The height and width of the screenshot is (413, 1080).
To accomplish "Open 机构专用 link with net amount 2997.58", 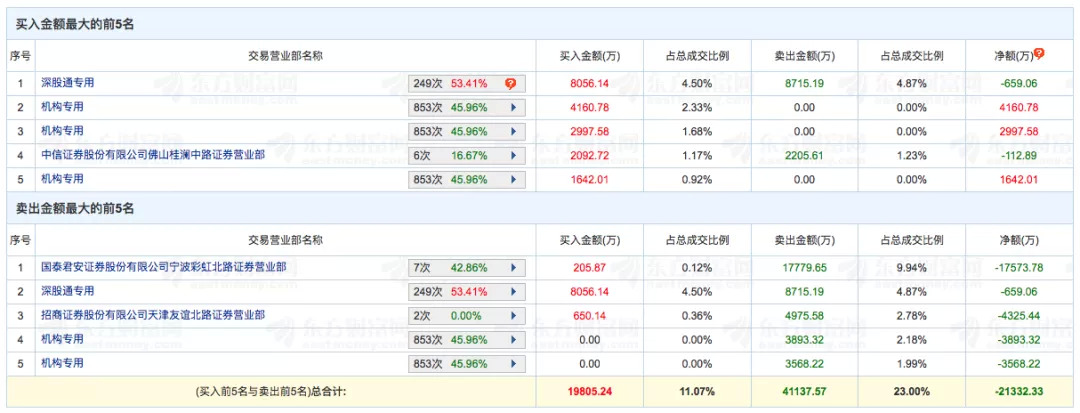I will (x=63, y=131).
